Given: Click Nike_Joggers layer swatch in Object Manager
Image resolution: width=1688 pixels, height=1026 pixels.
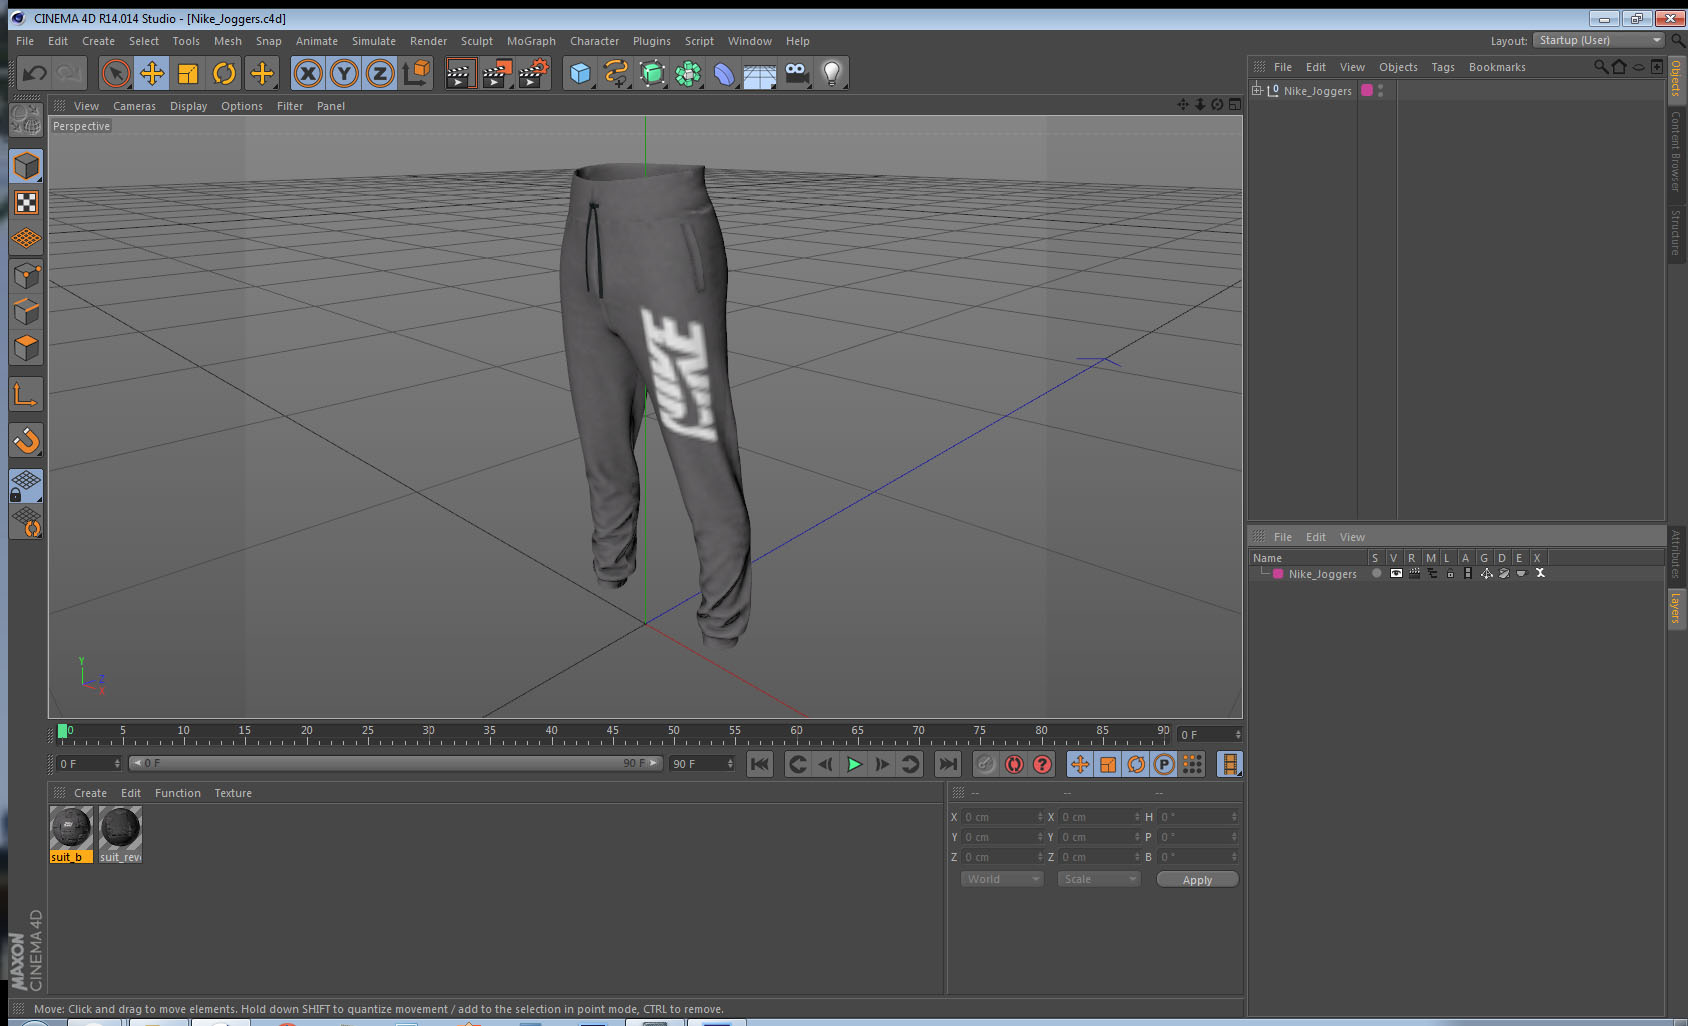Looking at the screenshot, I should [x=1367, y=90].
